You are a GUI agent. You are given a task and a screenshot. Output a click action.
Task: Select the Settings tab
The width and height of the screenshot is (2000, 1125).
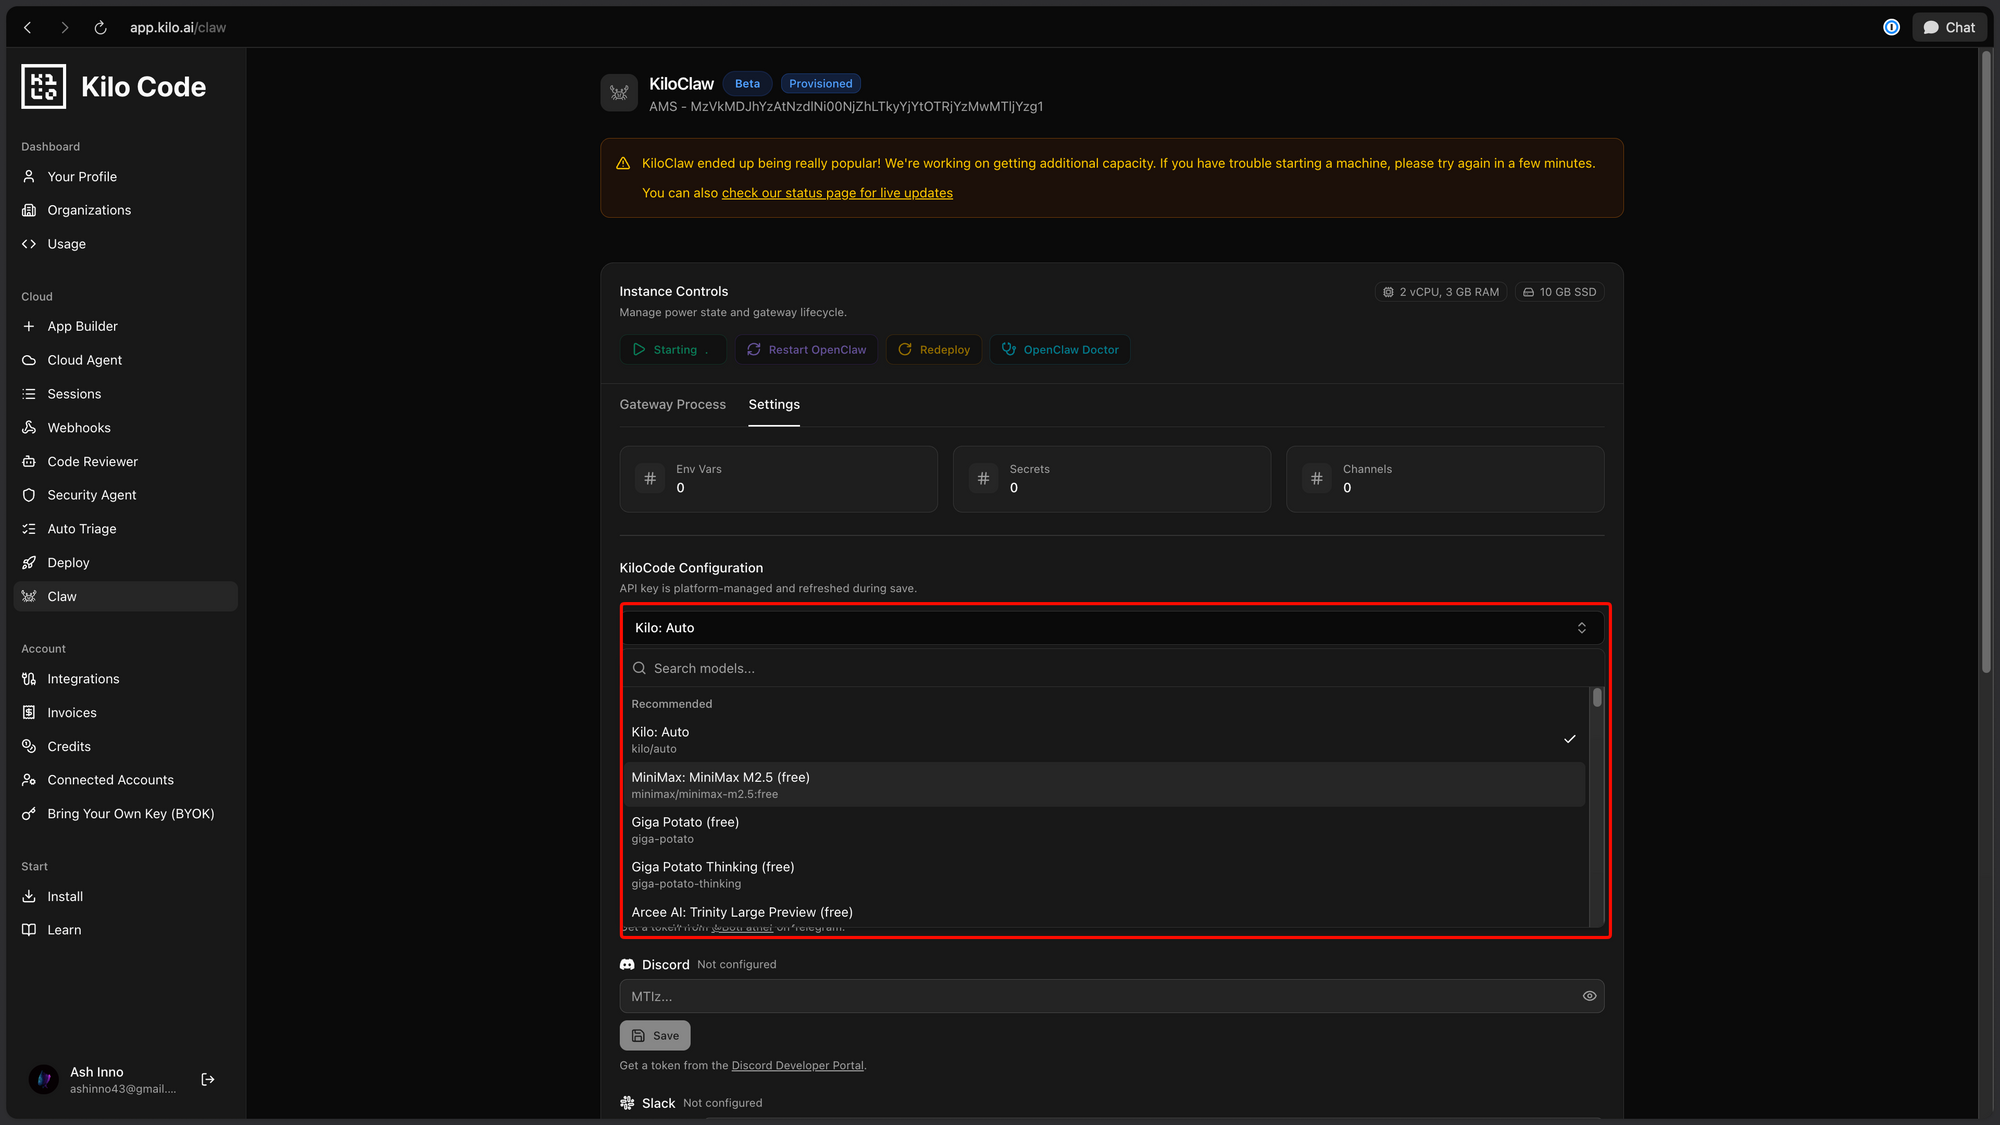pos(774,405)
